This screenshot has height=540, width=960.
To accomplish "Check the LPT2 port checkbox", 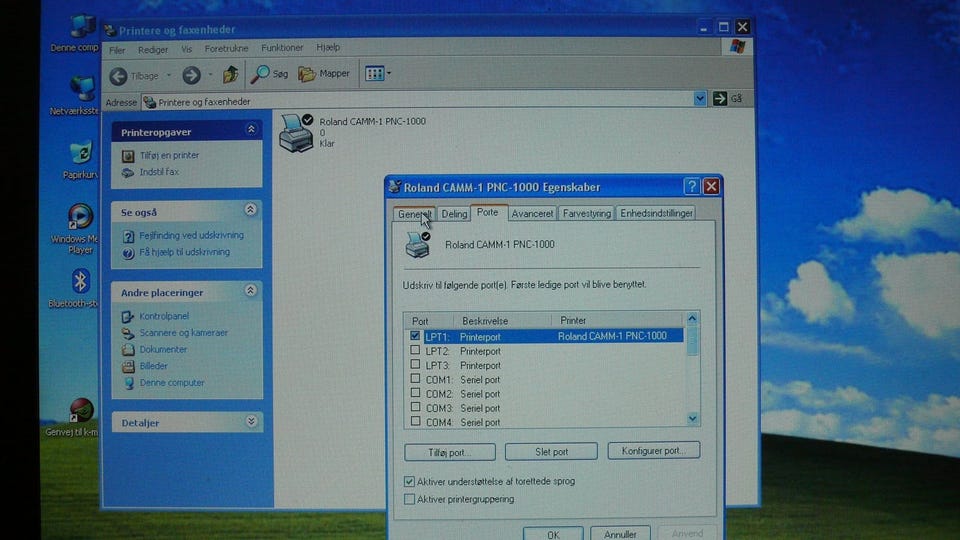I will (x=415, y=350).
